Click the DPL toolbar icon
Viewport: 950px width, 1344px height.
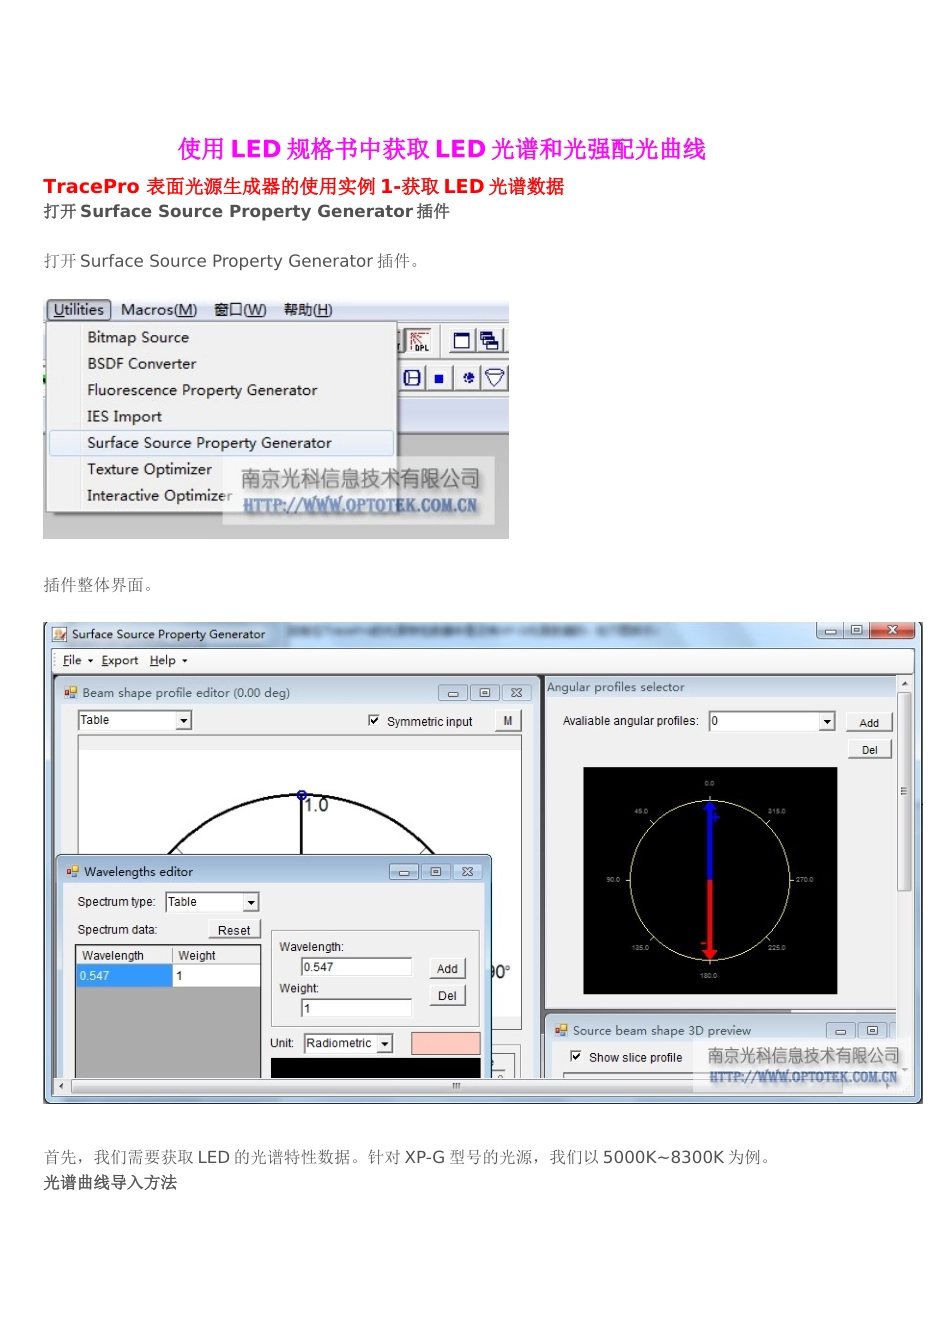pos(419,341)
